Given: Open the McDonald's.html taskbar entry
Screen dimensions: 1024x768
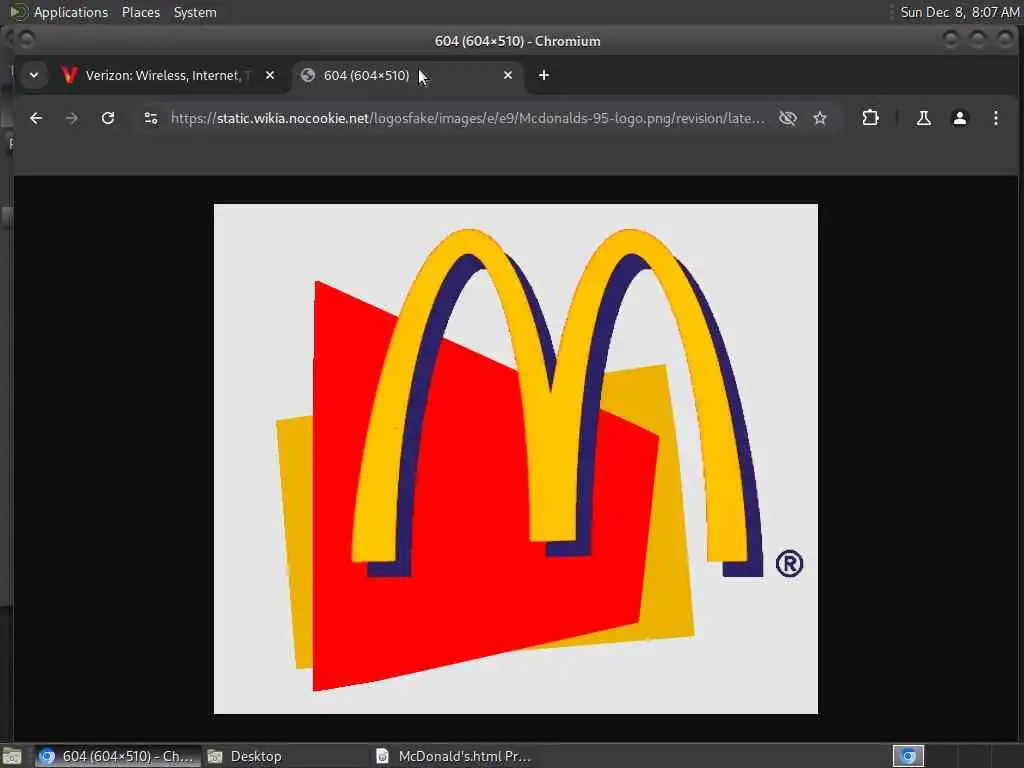Looking at the screenshot, I should 455,756.
